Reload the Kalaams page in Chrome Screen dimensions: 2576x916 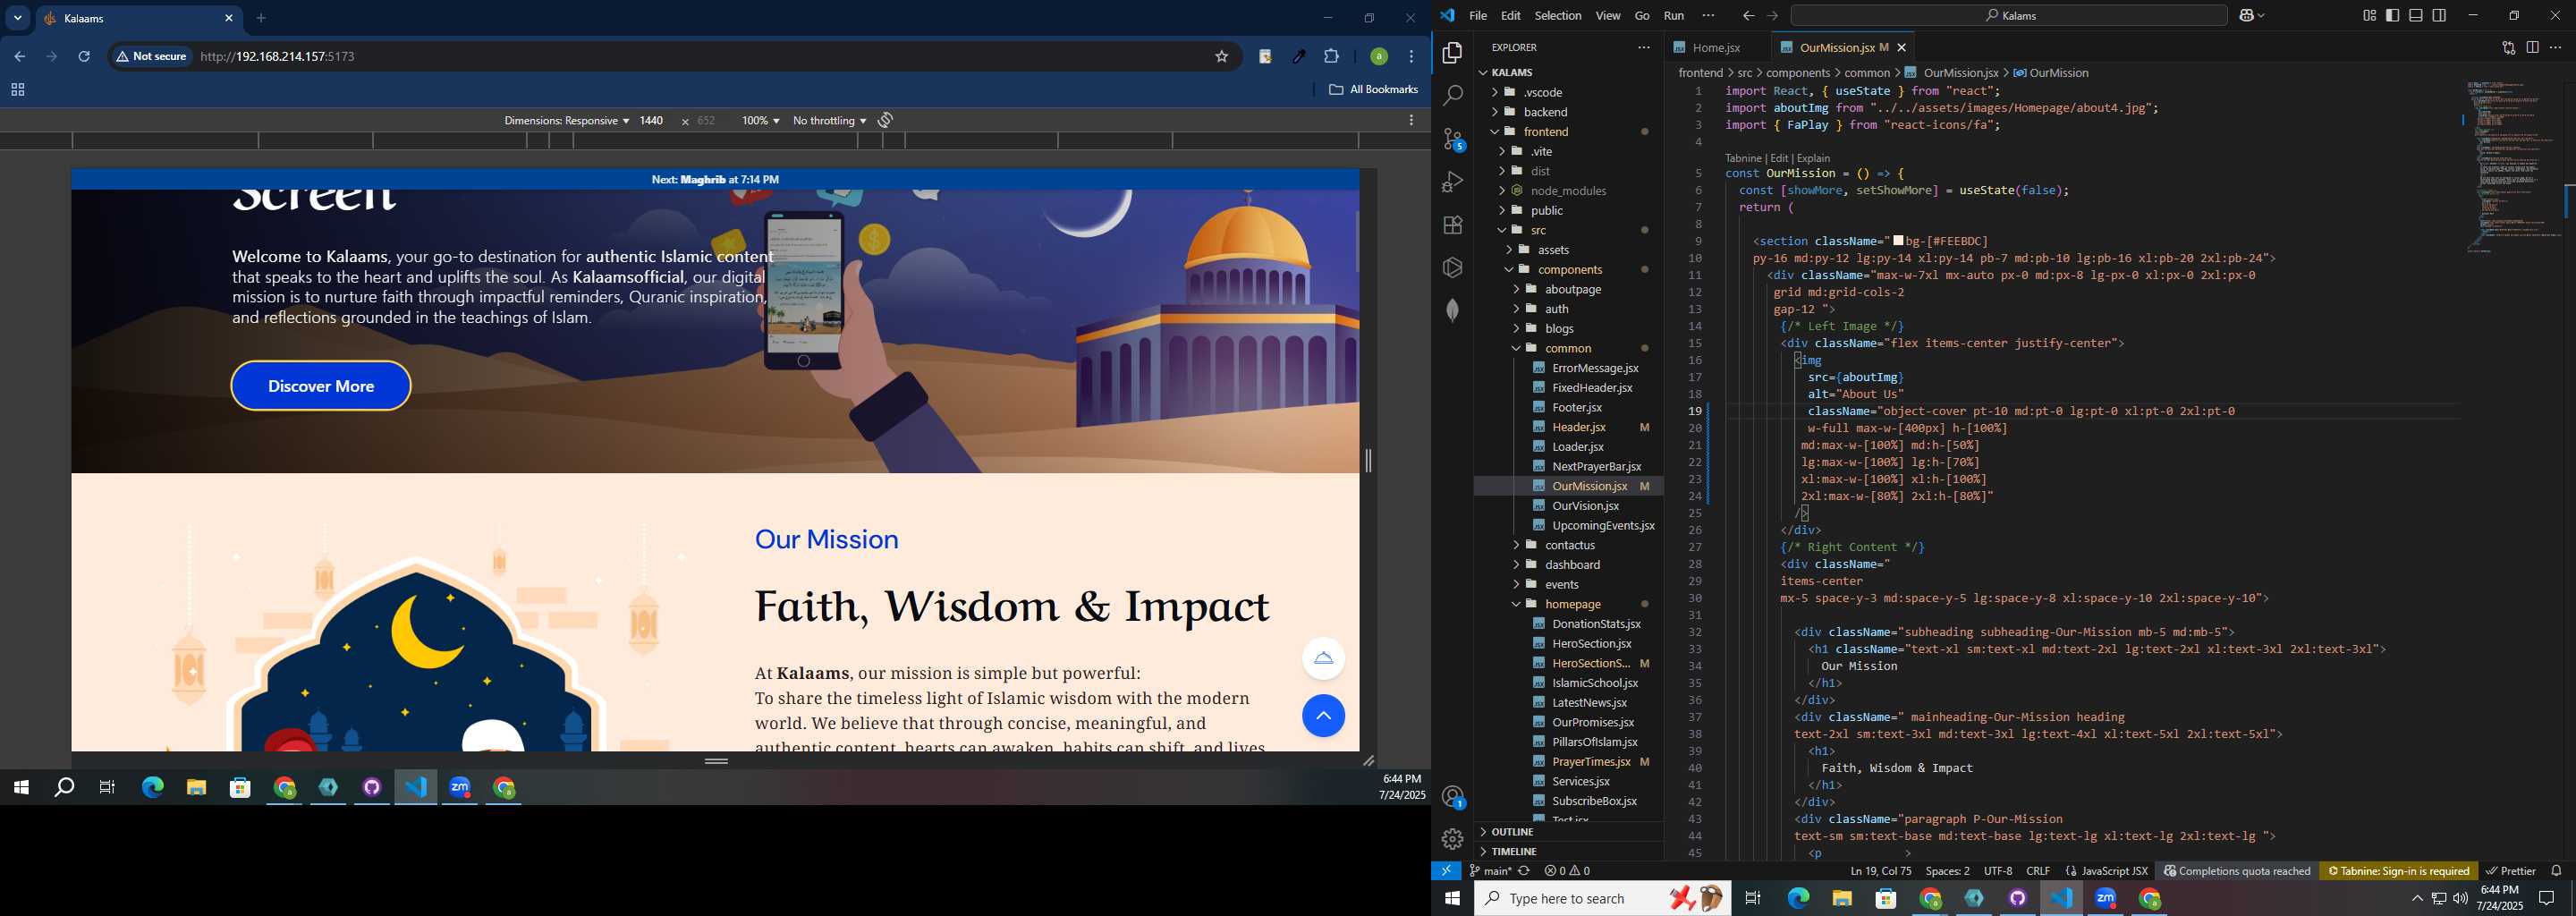[84, 57]
